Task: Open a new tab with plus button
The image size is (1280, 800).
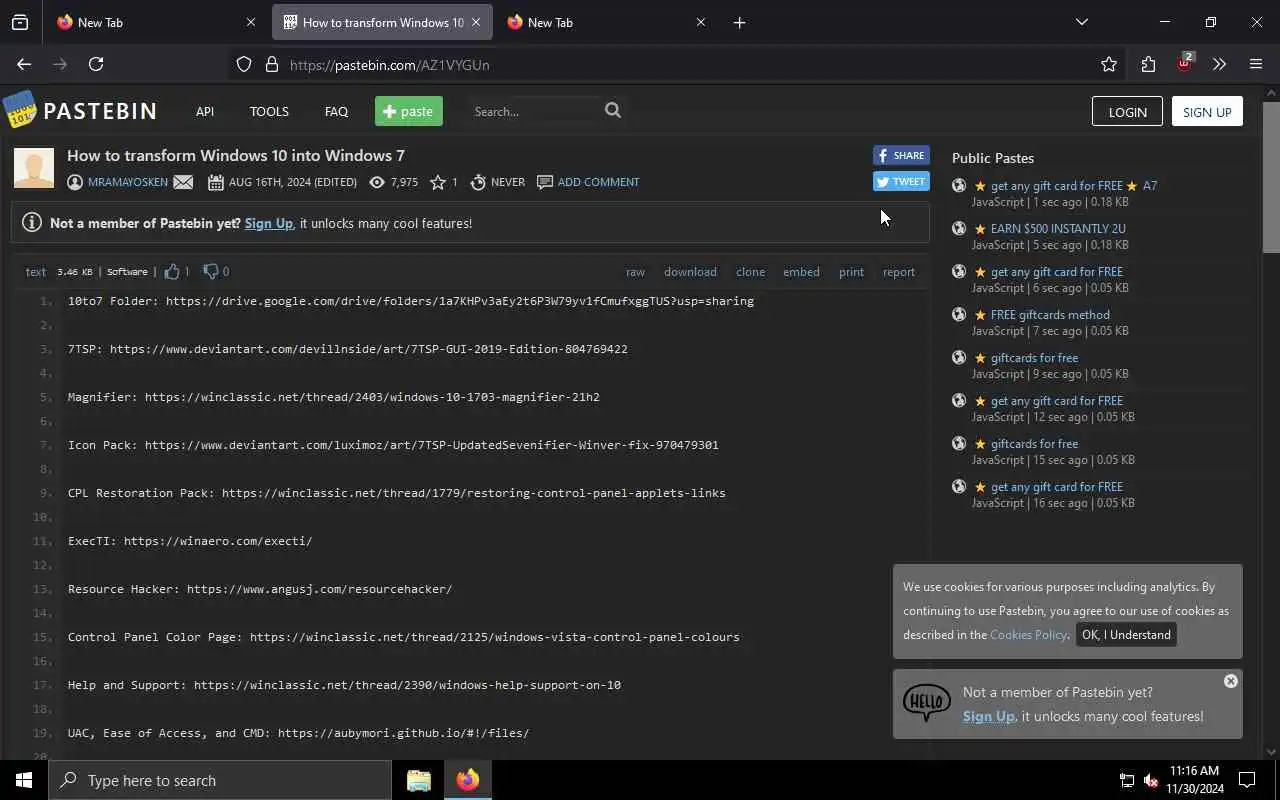Action: click(739, 22)
